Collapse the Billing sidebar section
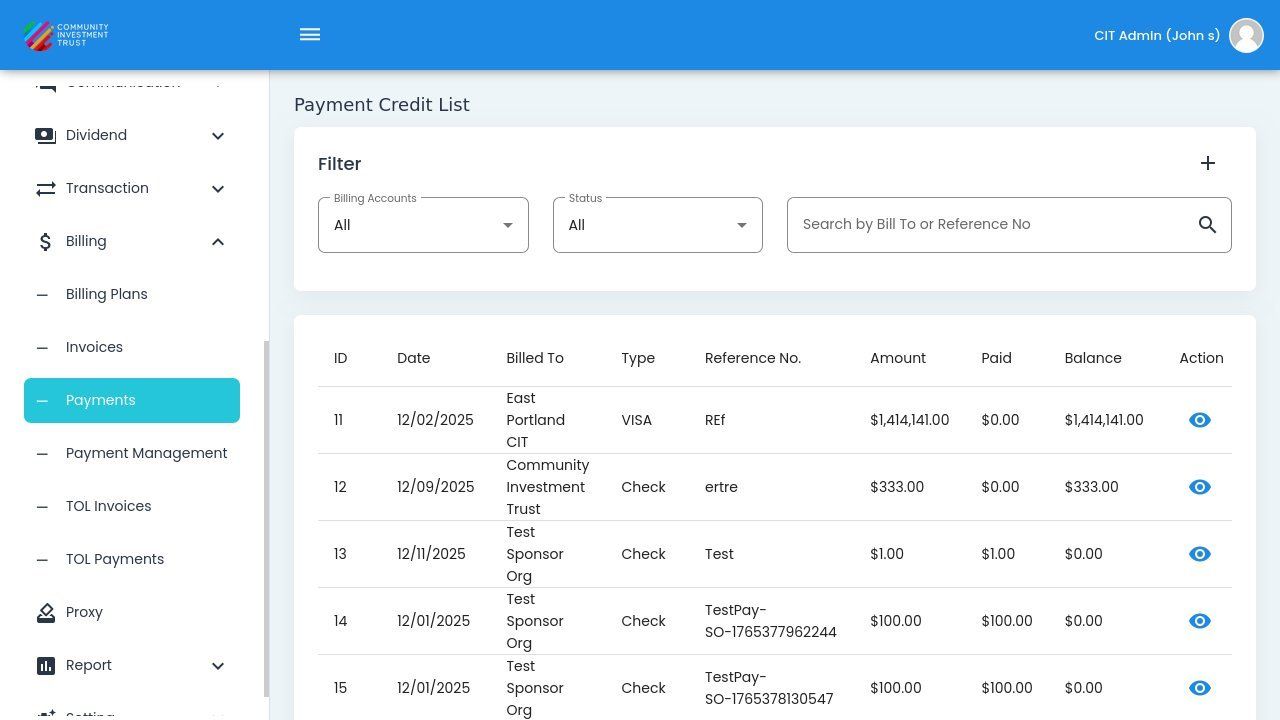Screen dimensions: 1280x720 click(218, 241)
